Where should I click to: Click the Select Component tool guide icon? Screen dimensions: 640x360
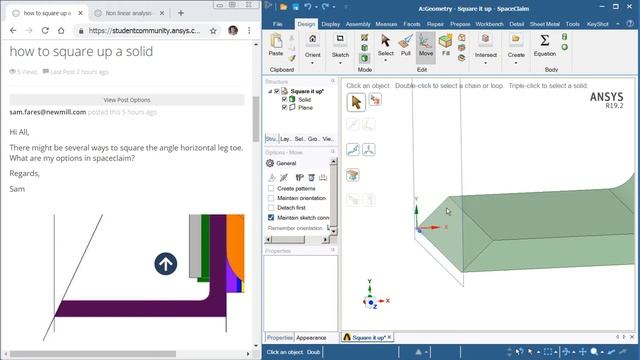pos(375,100)
